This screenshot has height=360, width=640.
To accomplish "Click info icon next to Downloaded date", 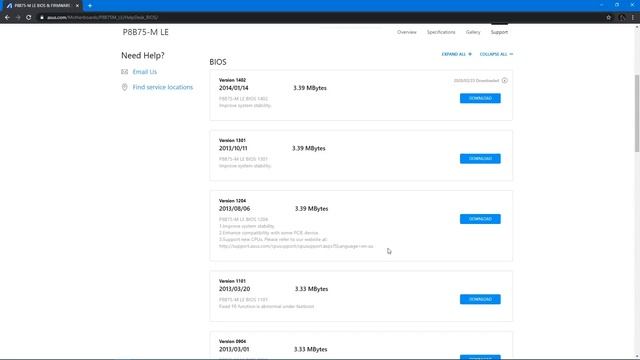I will tap(504, 80).
